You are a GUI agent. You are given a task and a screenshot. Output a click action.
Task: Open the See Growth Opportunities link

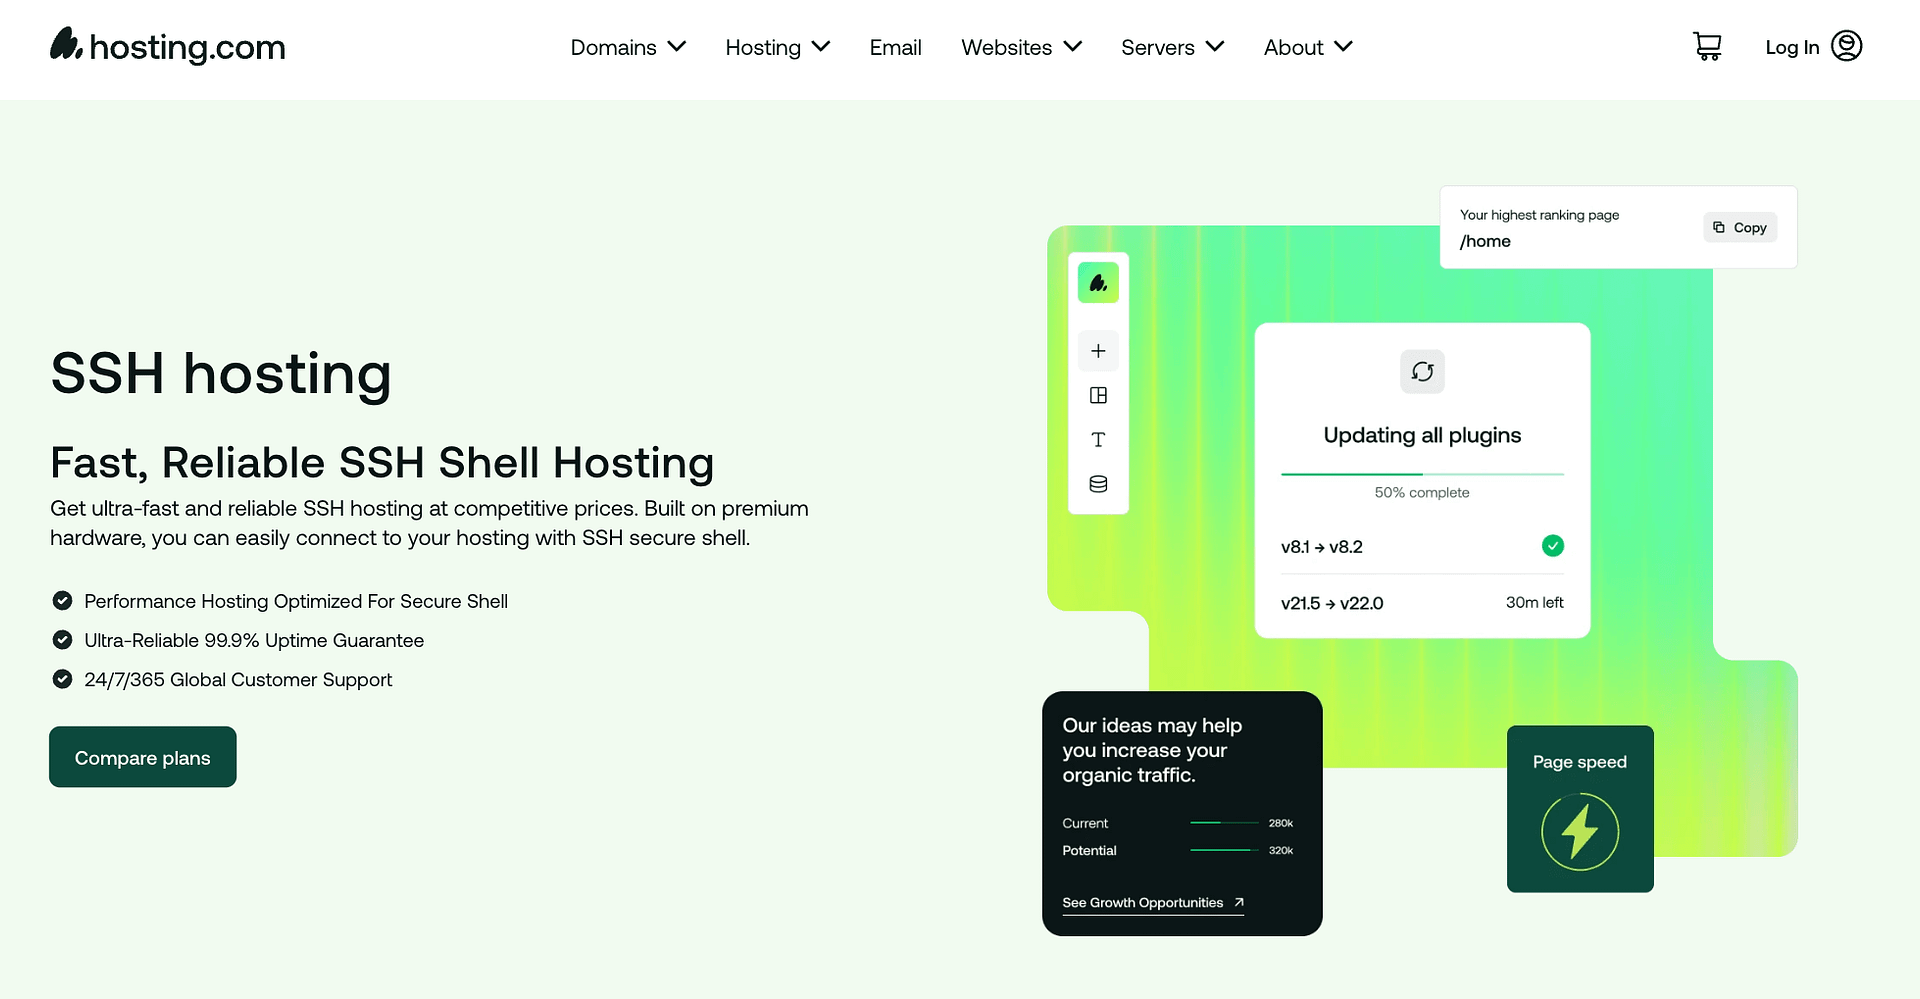1142,902
